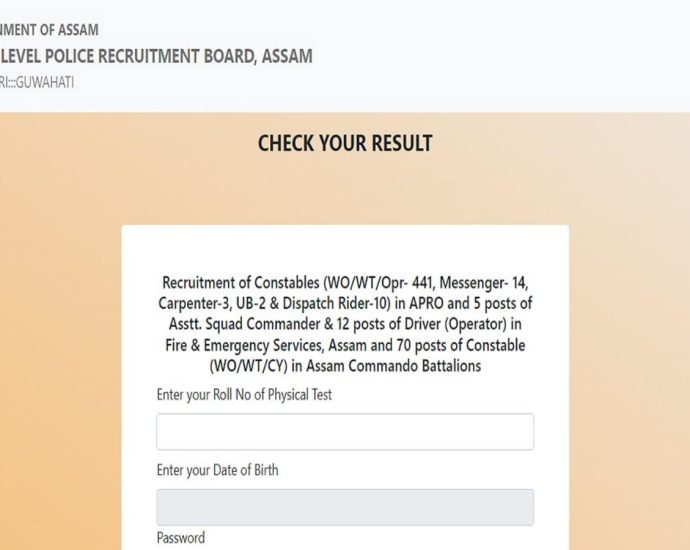Click the '12 posts of Driver (Operator)' text
690x550 pixels.
440,325
